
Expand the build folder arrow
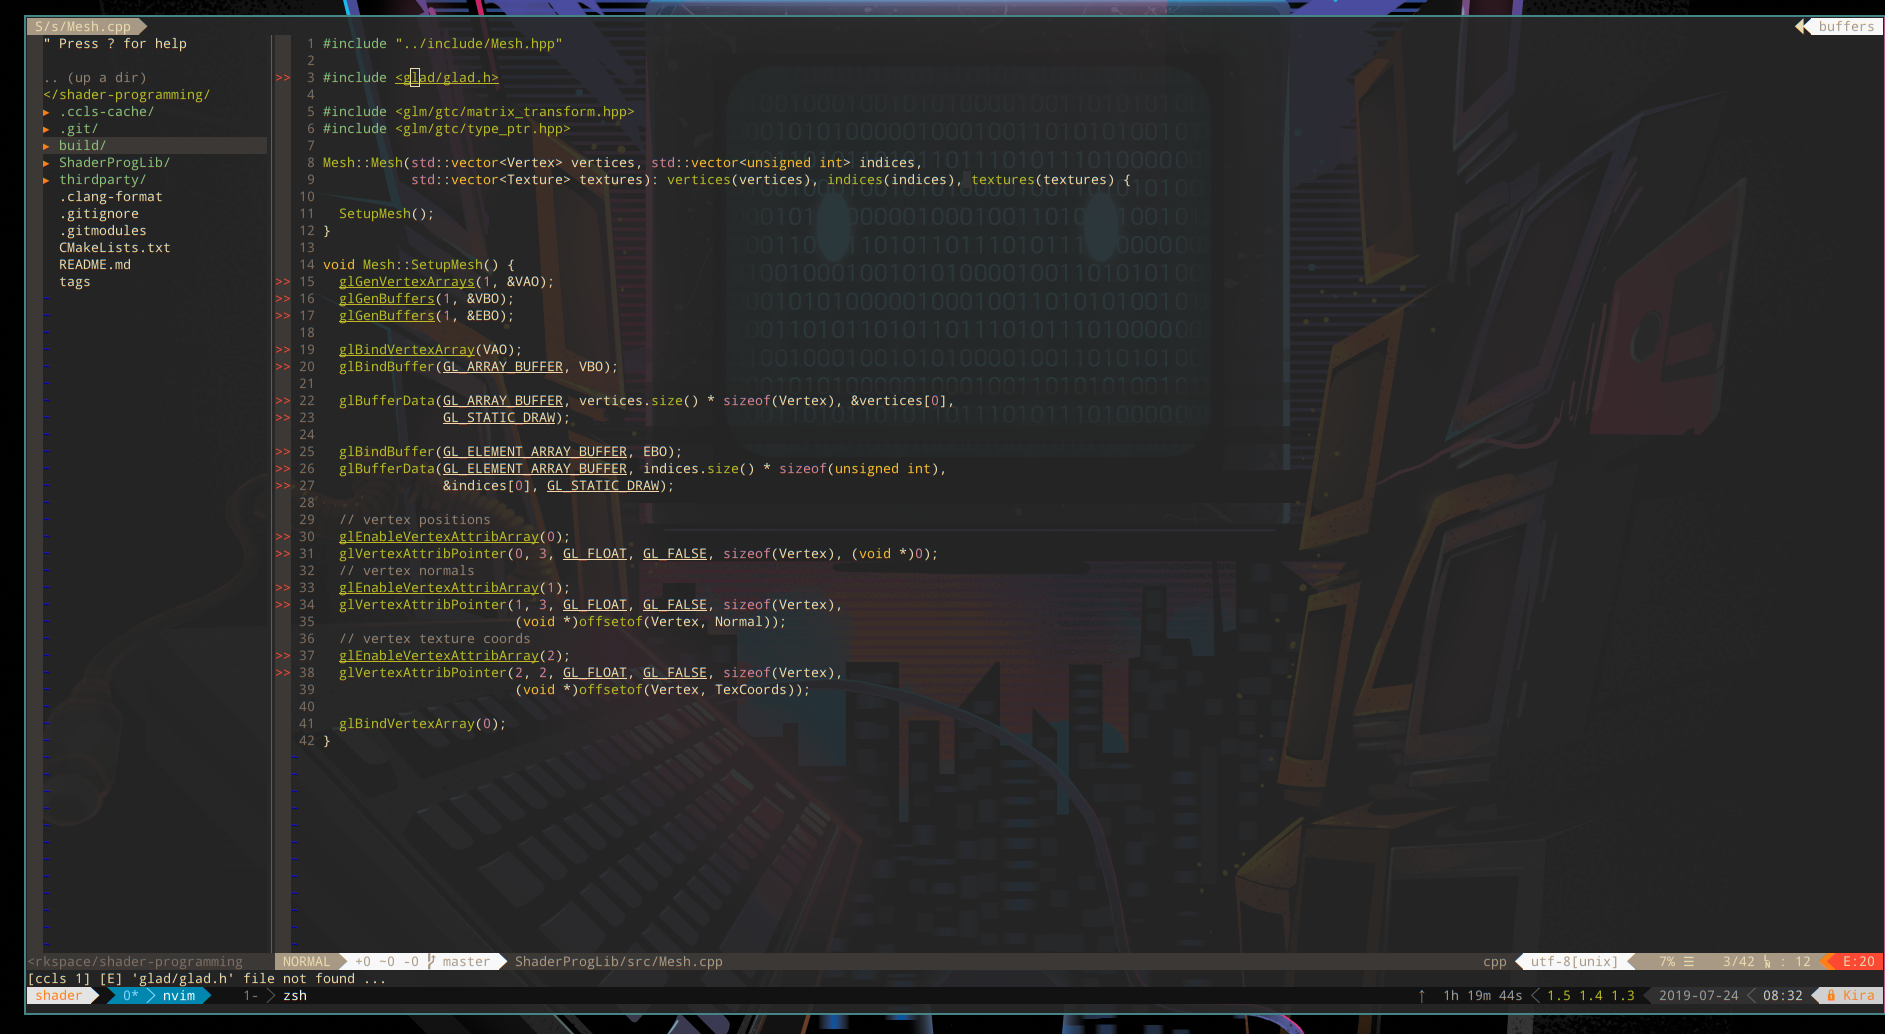pyautogui.click(x=47, y=146)
